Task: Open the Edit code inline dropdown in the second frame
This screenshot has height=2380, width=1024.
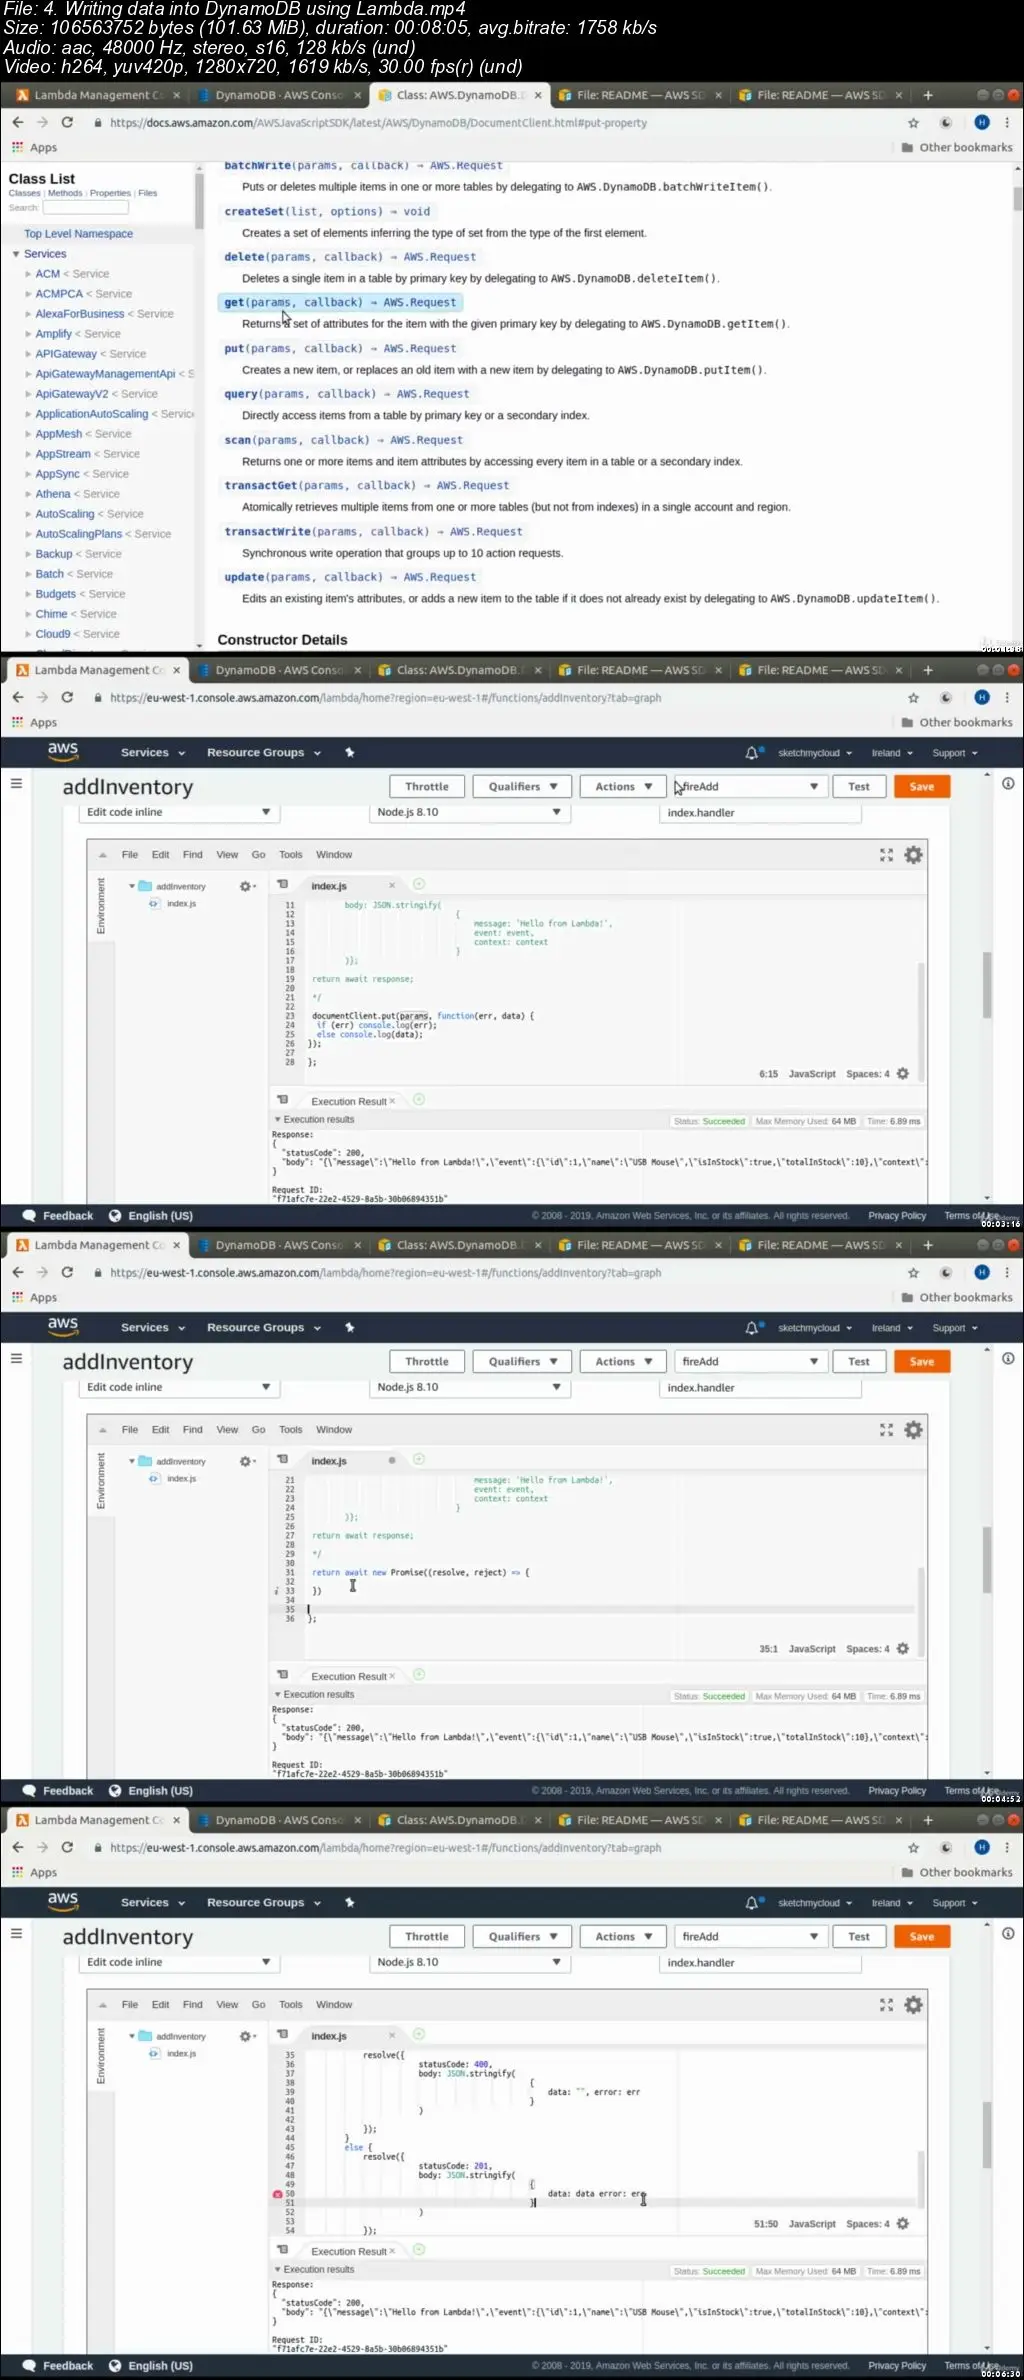Action: click(179, 812)
